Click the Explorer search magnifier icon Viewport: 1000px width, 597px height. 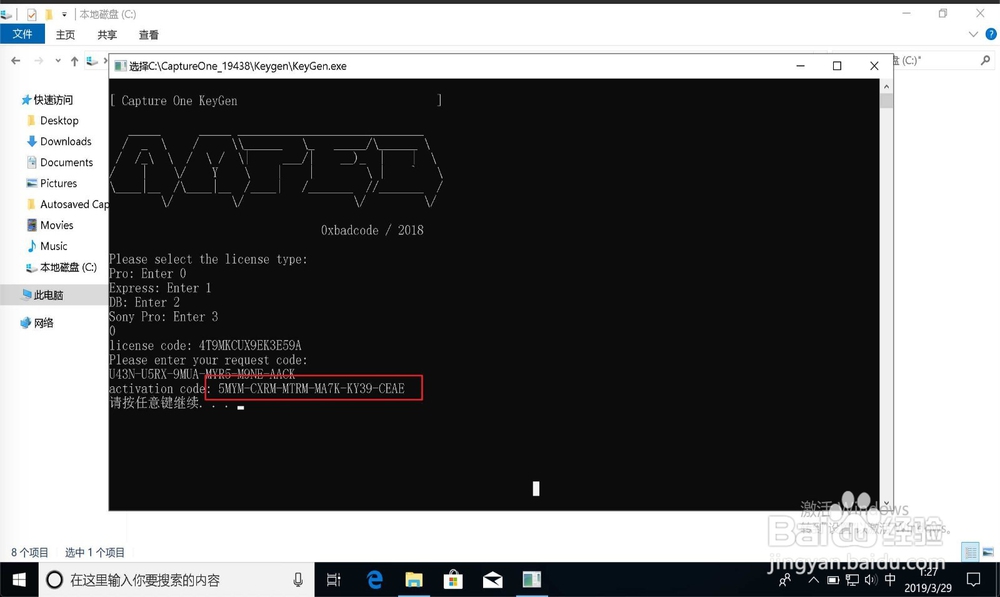tap(985, 61)
